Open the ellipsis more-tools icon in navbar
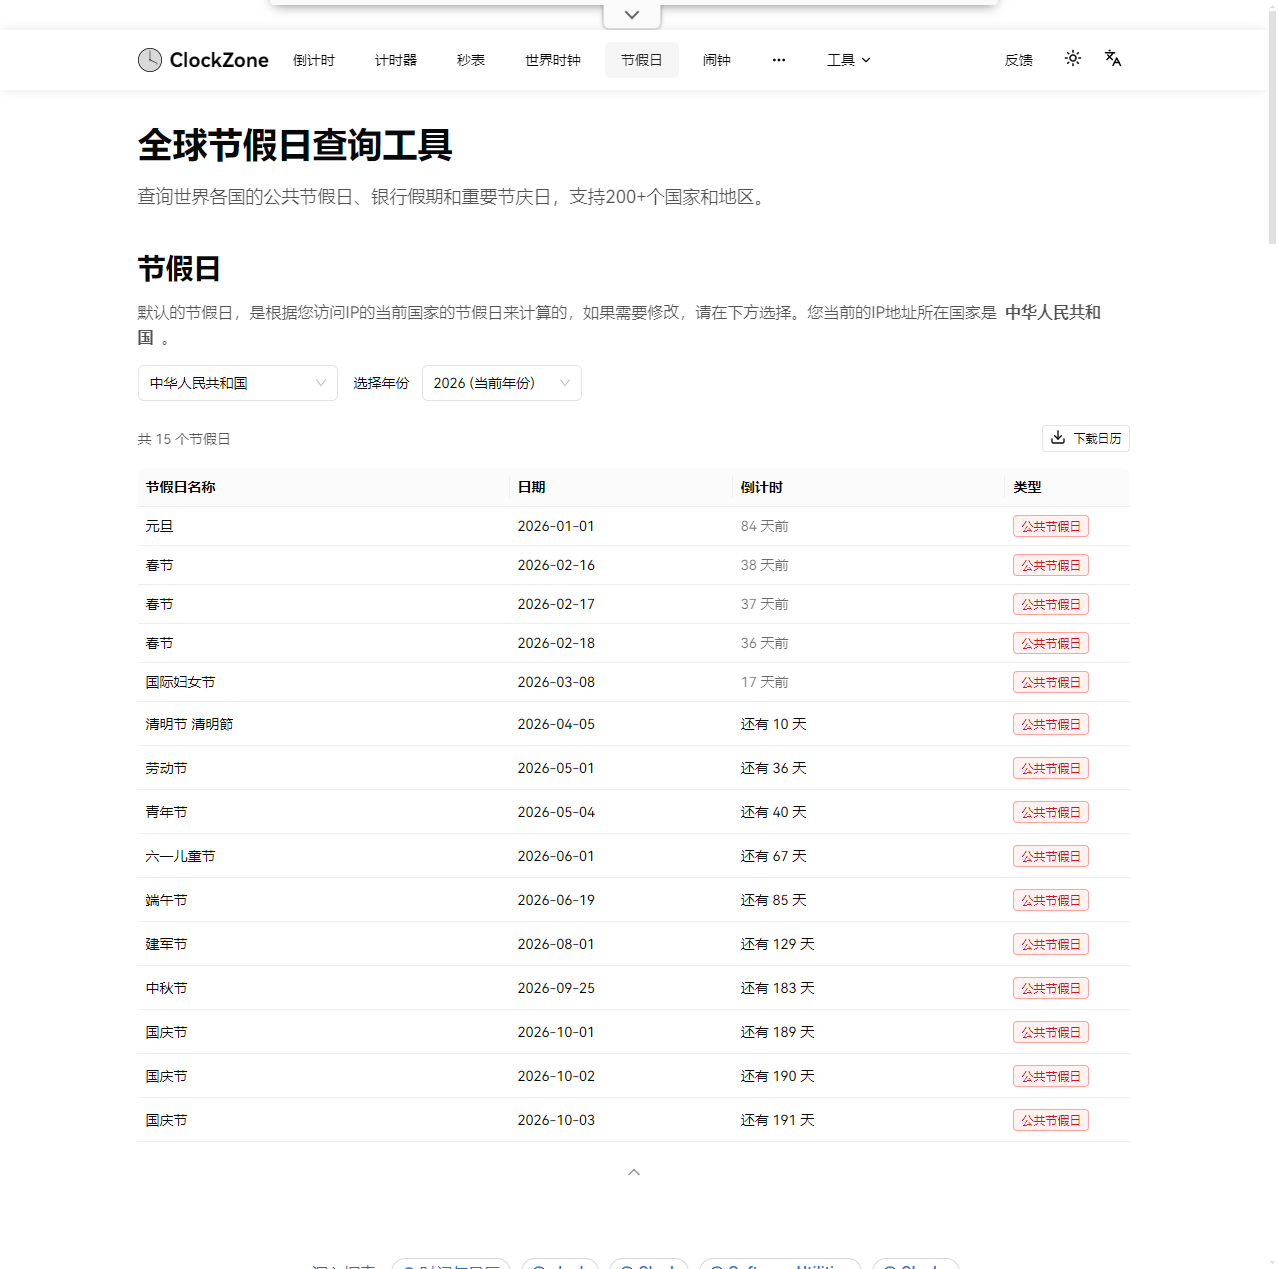Screen dimensions: 1278x1269 pos(779,60)
